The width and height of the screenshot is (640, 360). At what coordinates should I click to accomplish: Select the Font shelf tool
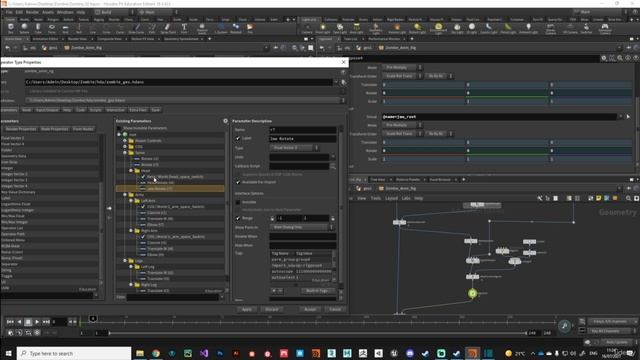184,28
